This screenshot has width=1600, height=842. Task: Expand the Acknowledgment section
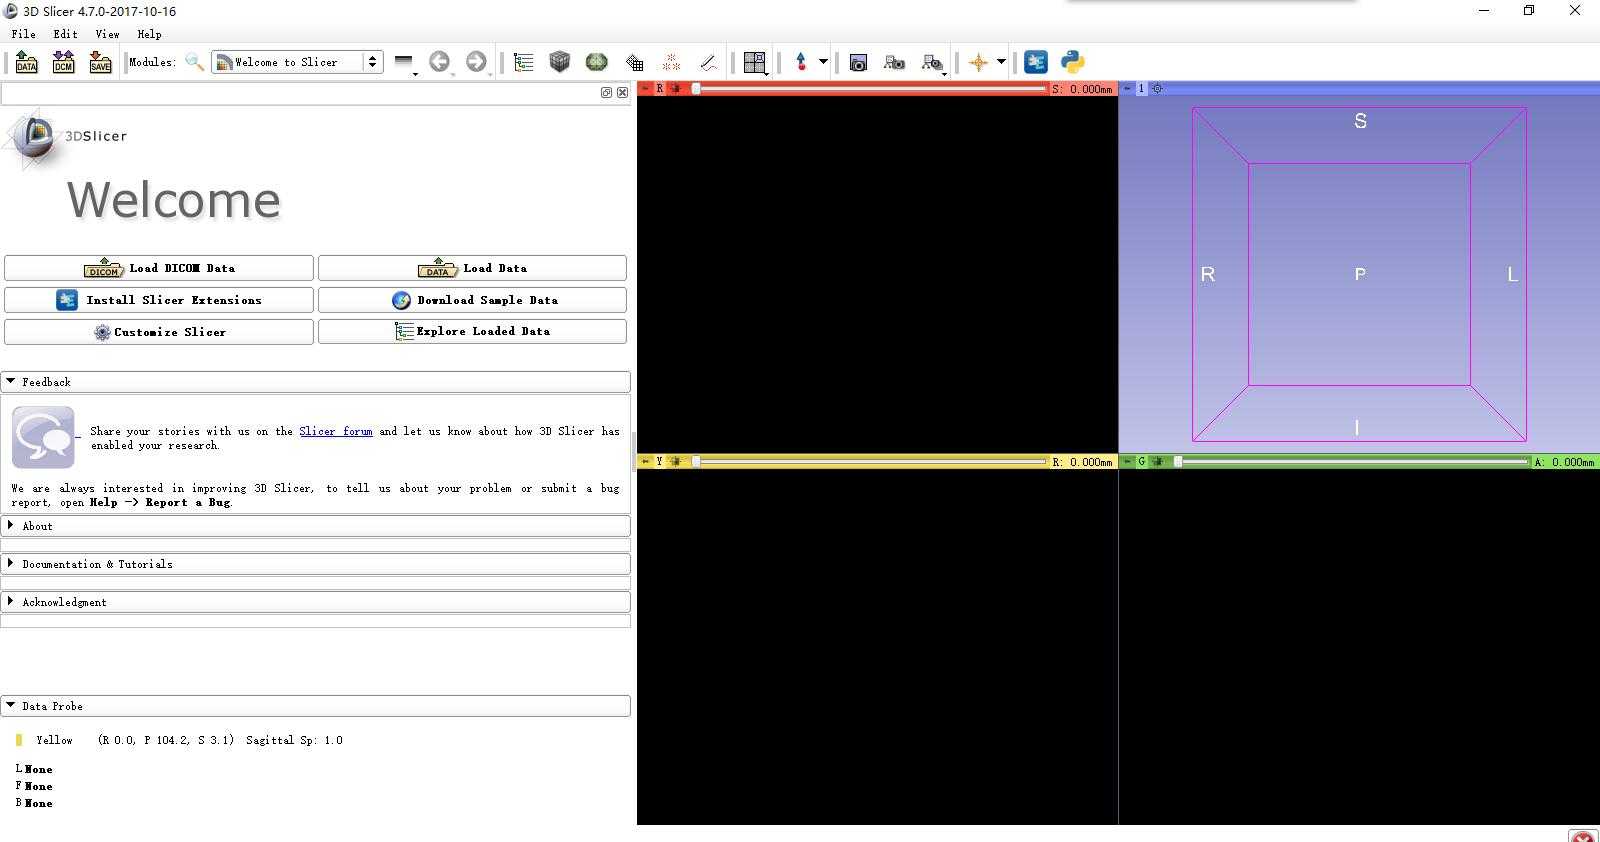pos(316,602)
